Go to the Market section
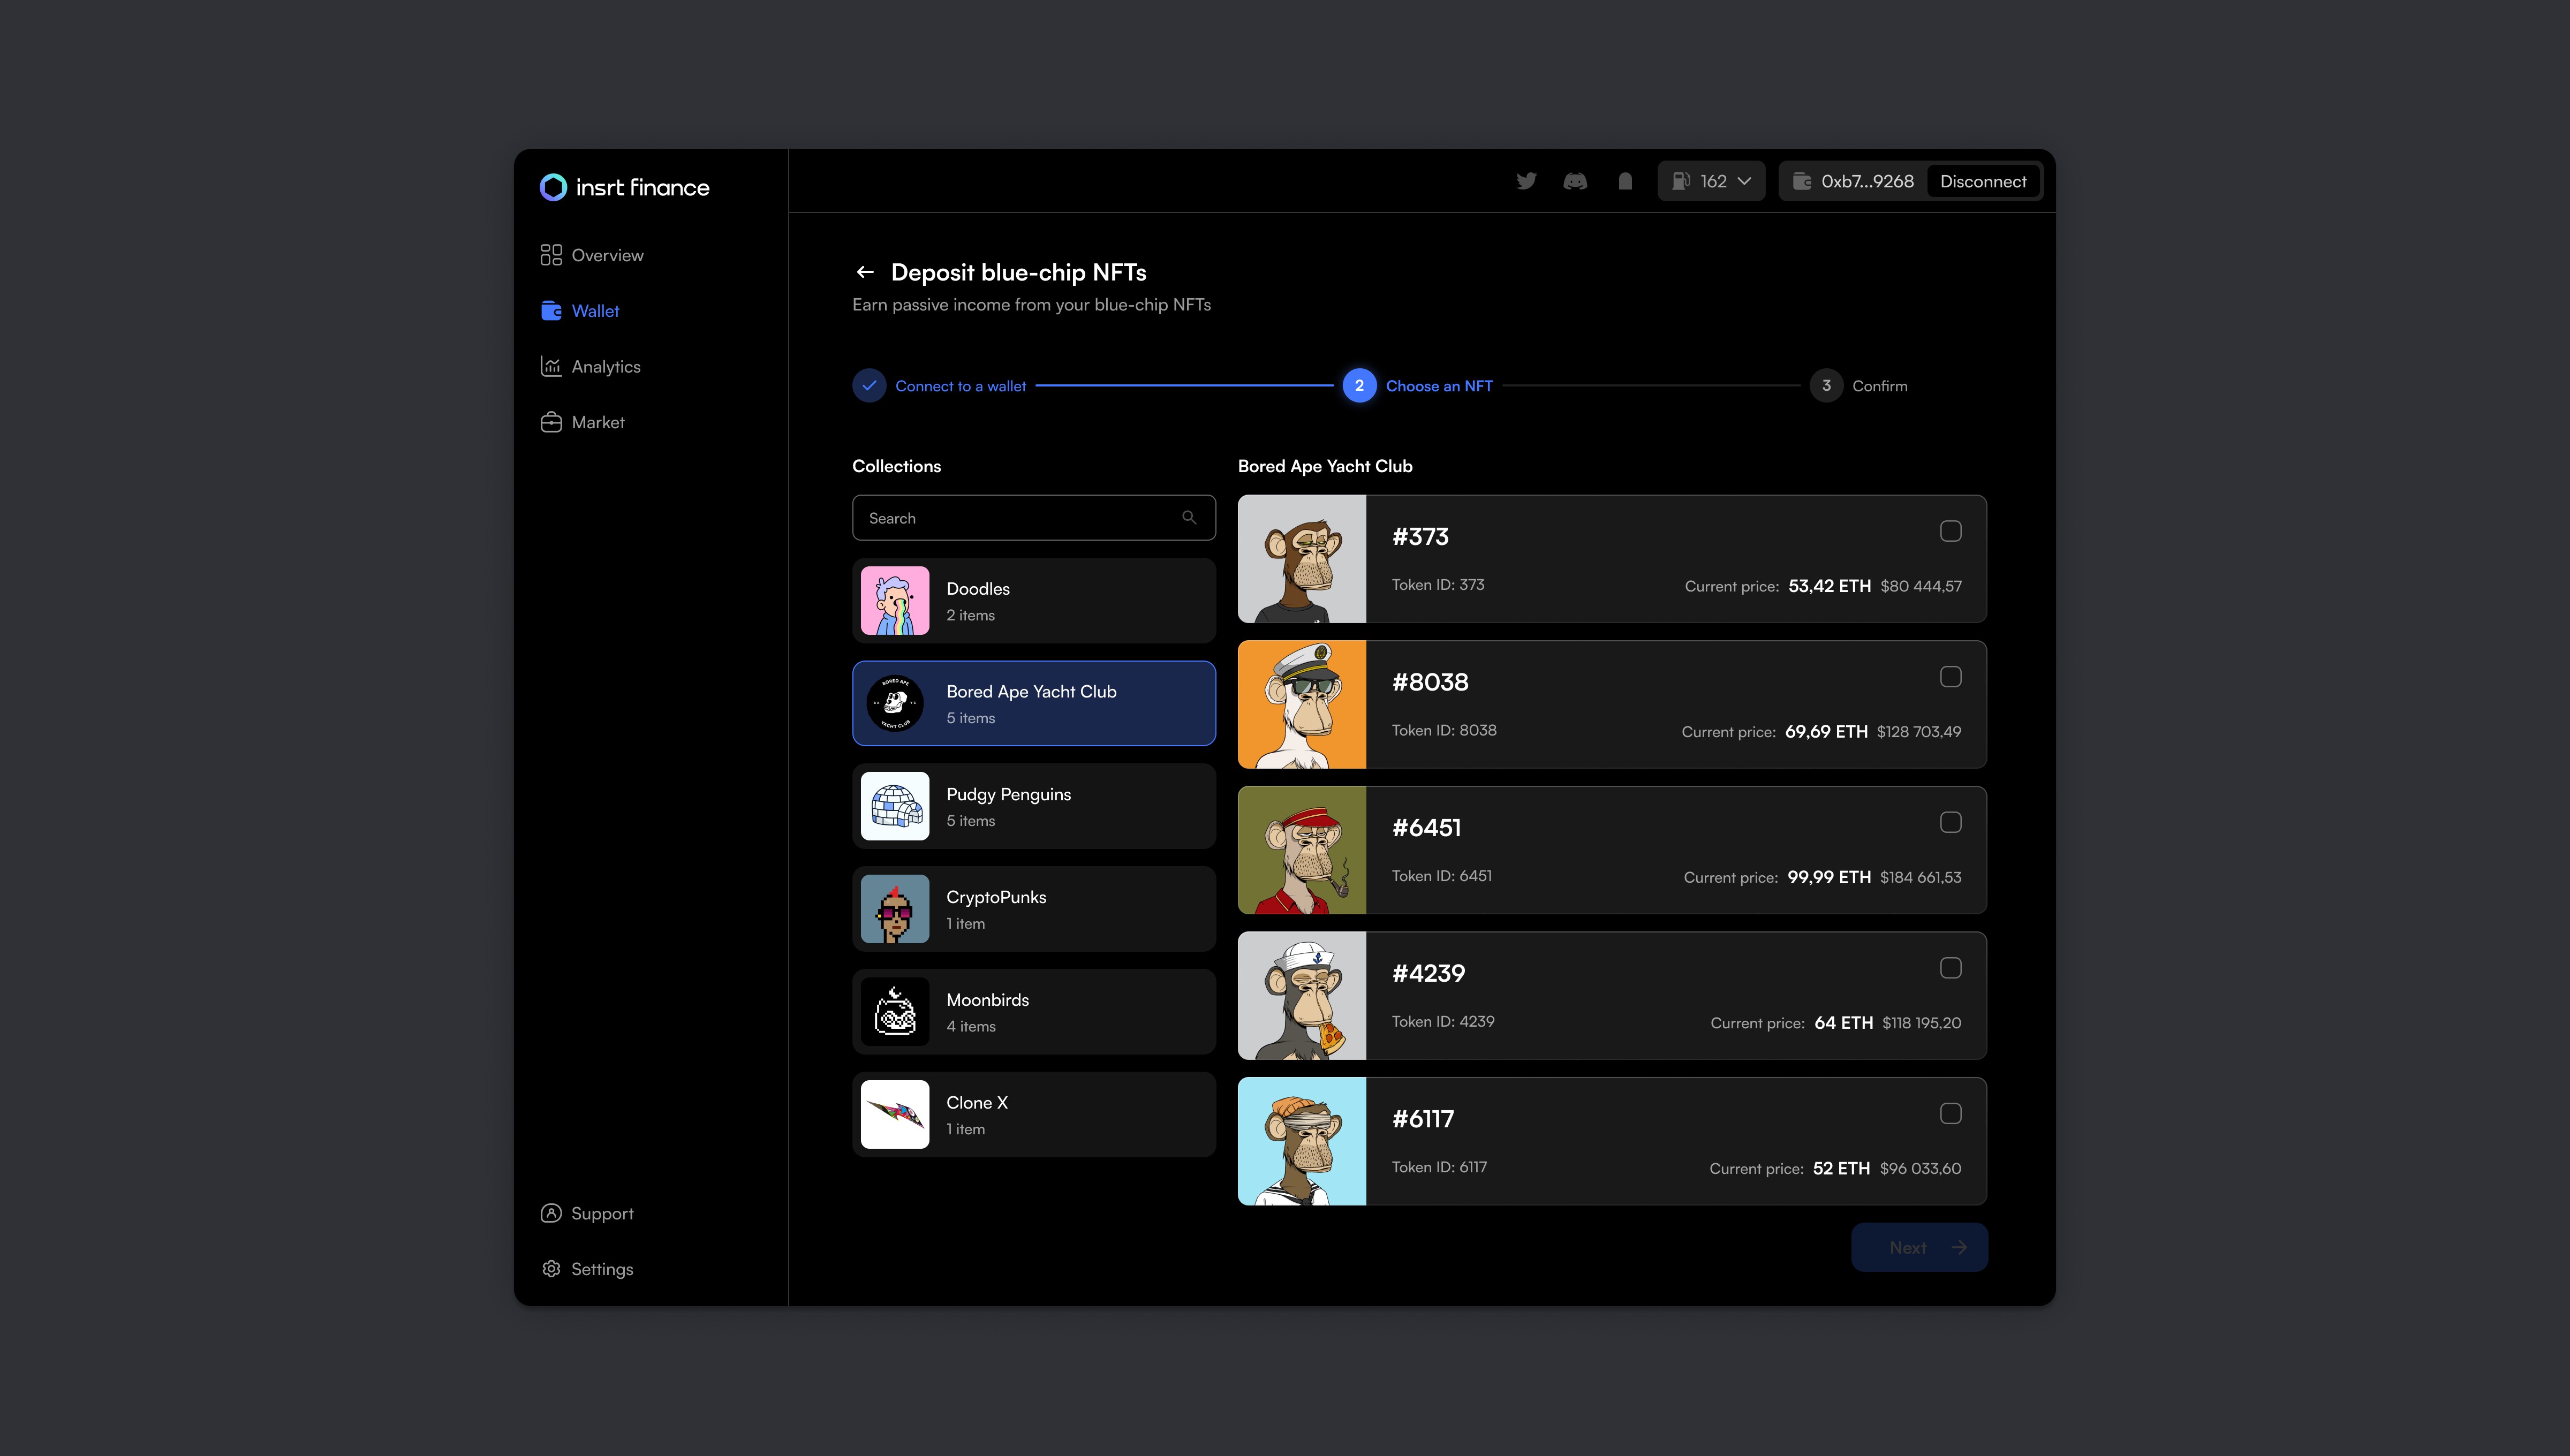 point(582,422)
